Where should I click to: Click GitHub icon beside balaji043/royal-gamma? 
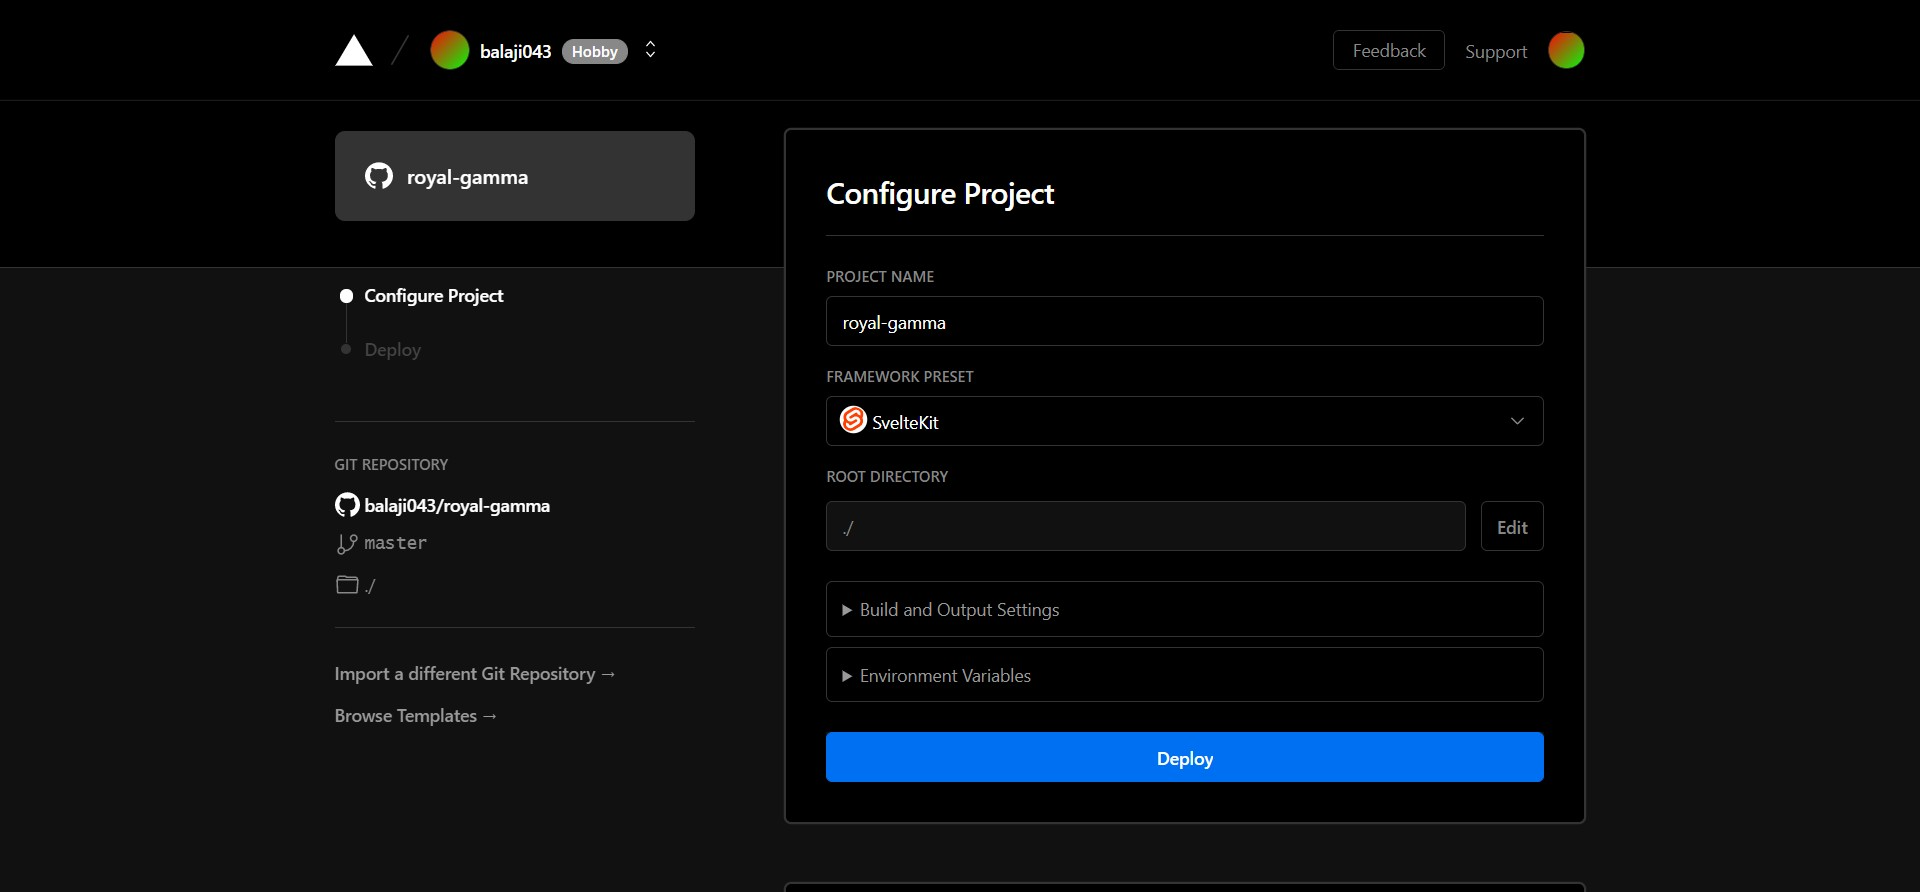point(347,505)
